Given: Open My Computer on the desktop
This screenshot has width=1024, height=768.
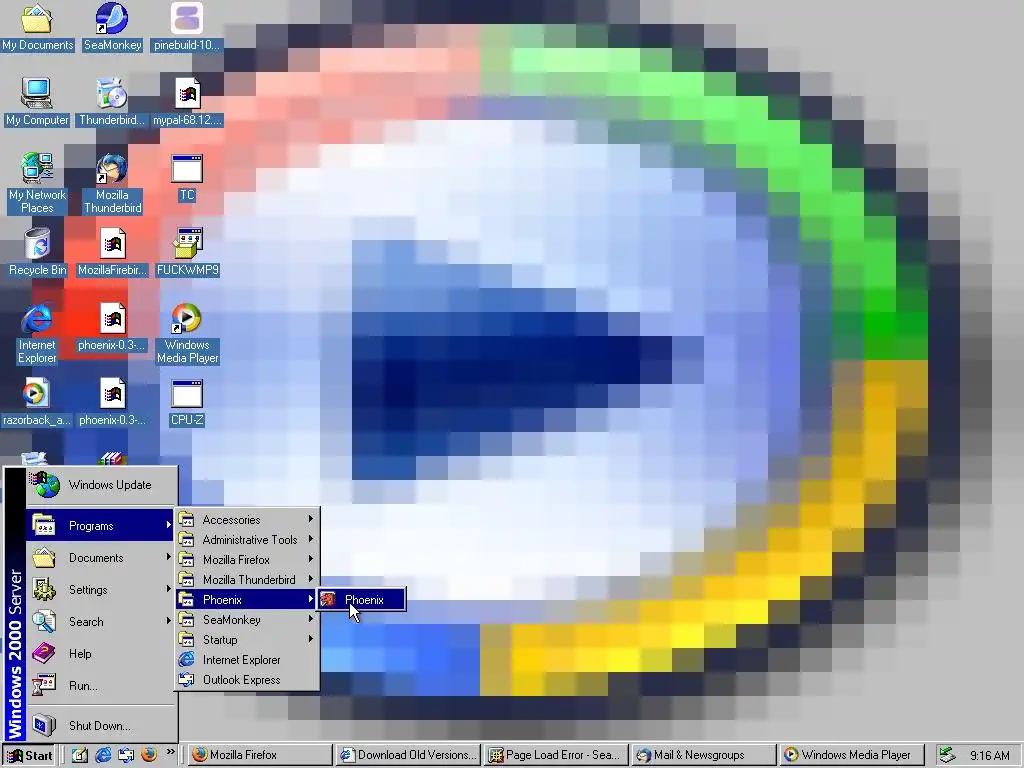Looking at the screenshot, I should click(x=37, y=101).
